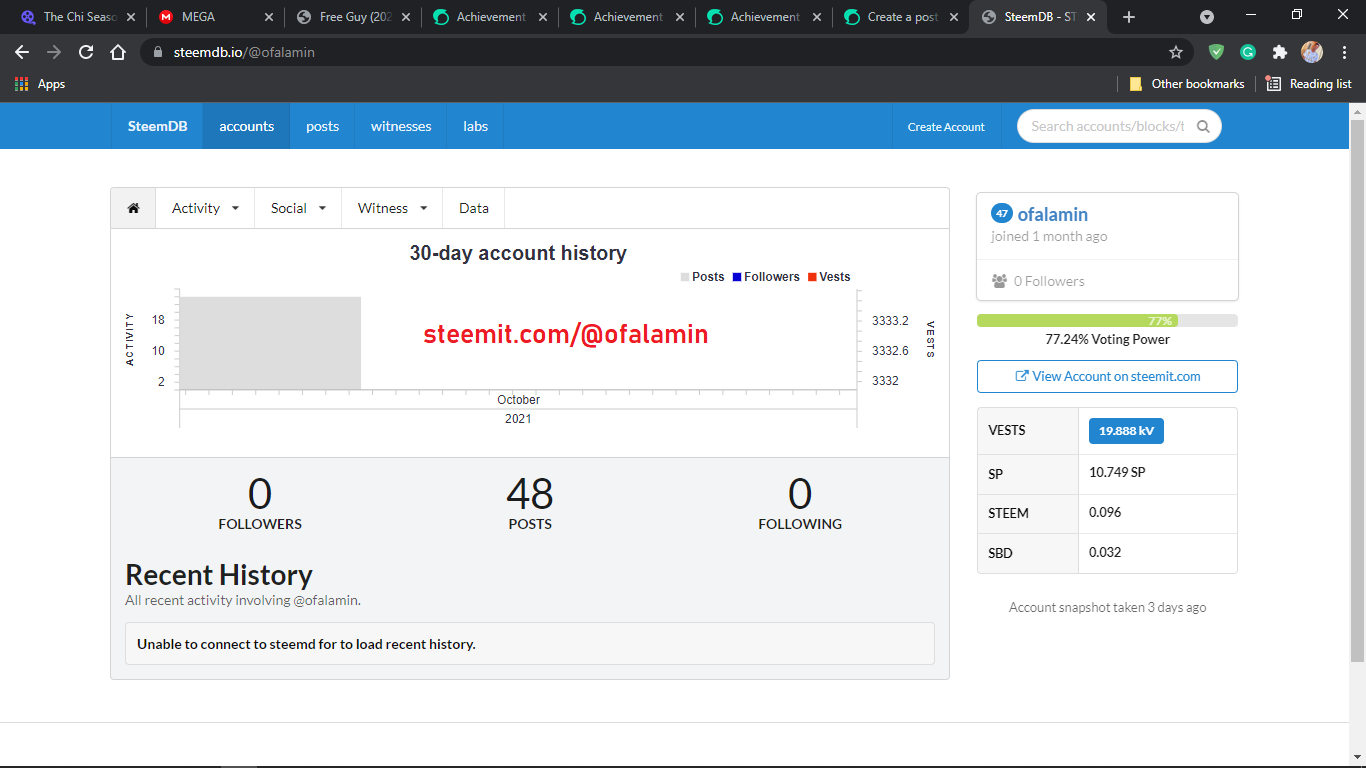Open the Extensions puzzle menu
The height and width of the screenshot is (768, 1366).
[x=1280, y=52]
